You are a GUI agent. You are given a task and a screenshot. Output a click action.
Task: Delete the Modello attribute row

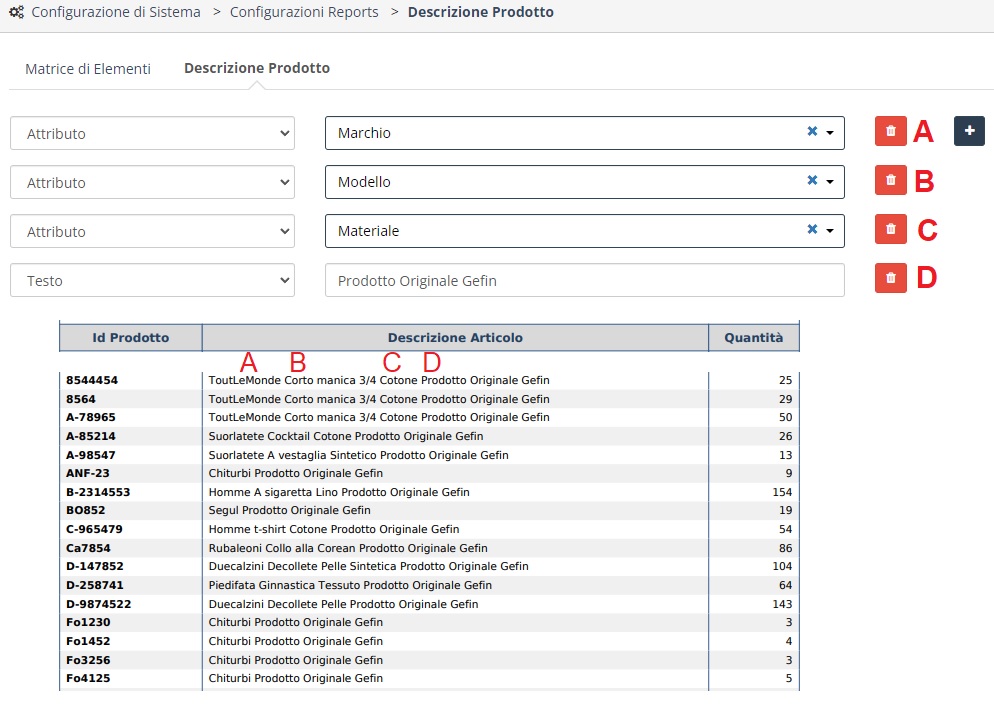891,181
